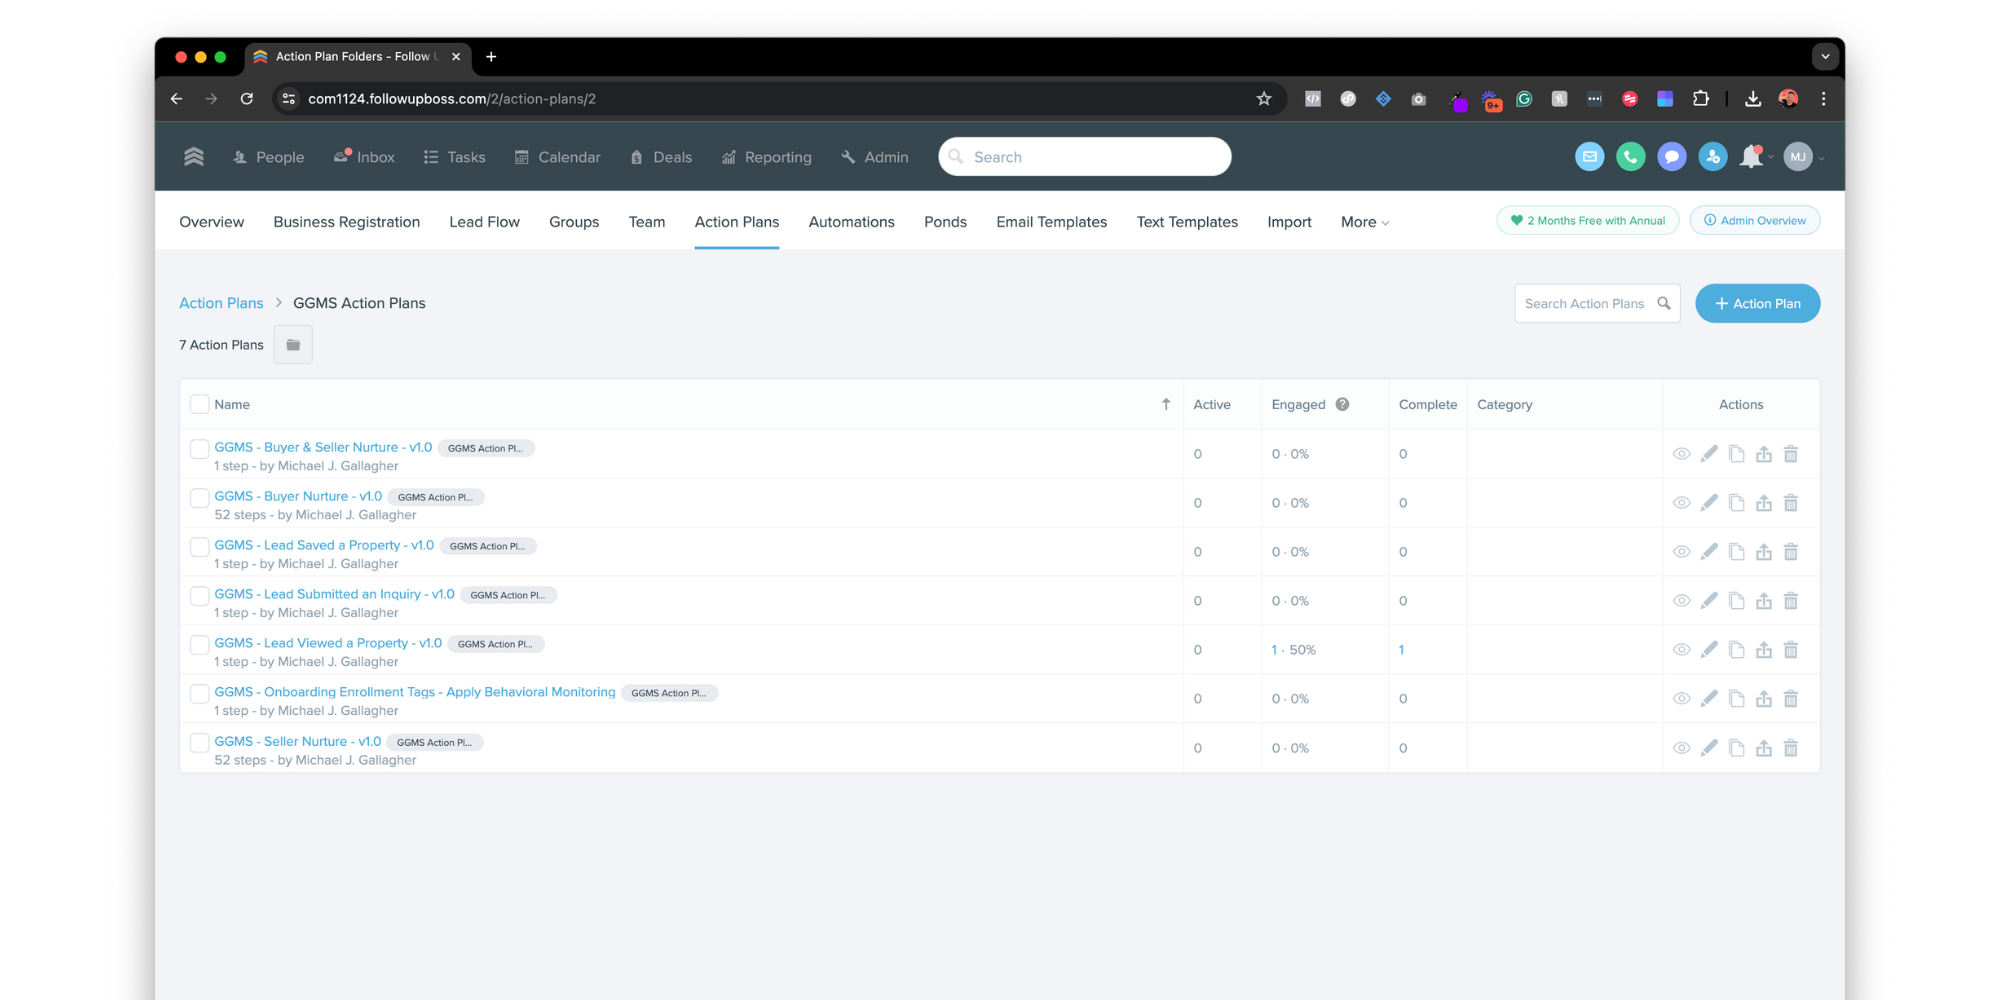Share GGMS - Lead Viewed a Property plan
This screenshot has height=1000, width=2000.
(x=1764, y=650)
